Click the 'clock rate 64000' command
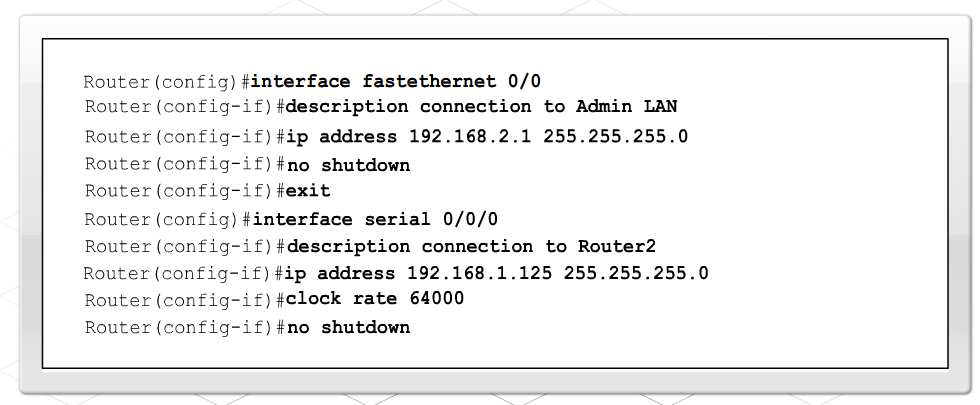Screen dimensions: 980x405 pyautogui.click(x=375, y=298)
